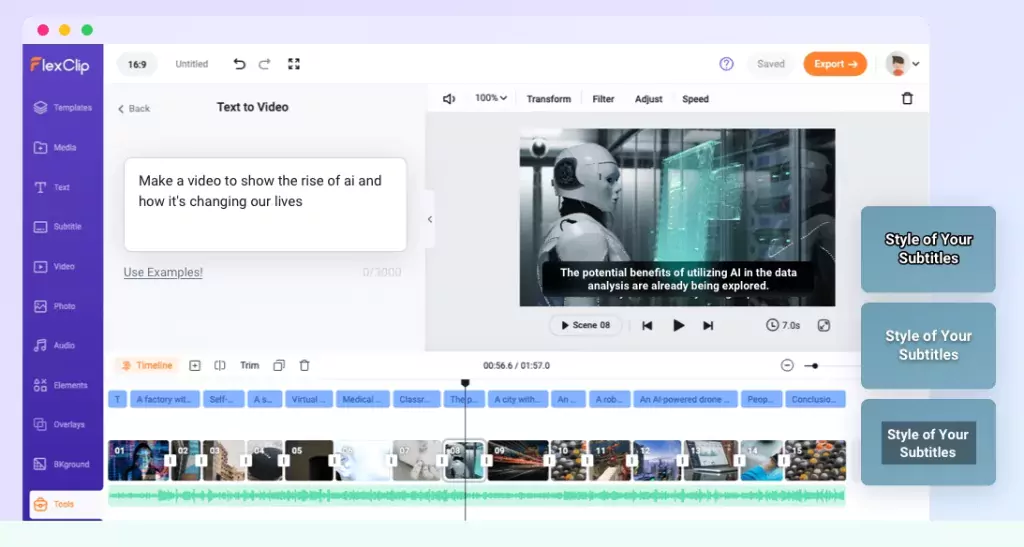Click the split clip icon
This screenshot has height=547, width=1024.
coord(220,366)
